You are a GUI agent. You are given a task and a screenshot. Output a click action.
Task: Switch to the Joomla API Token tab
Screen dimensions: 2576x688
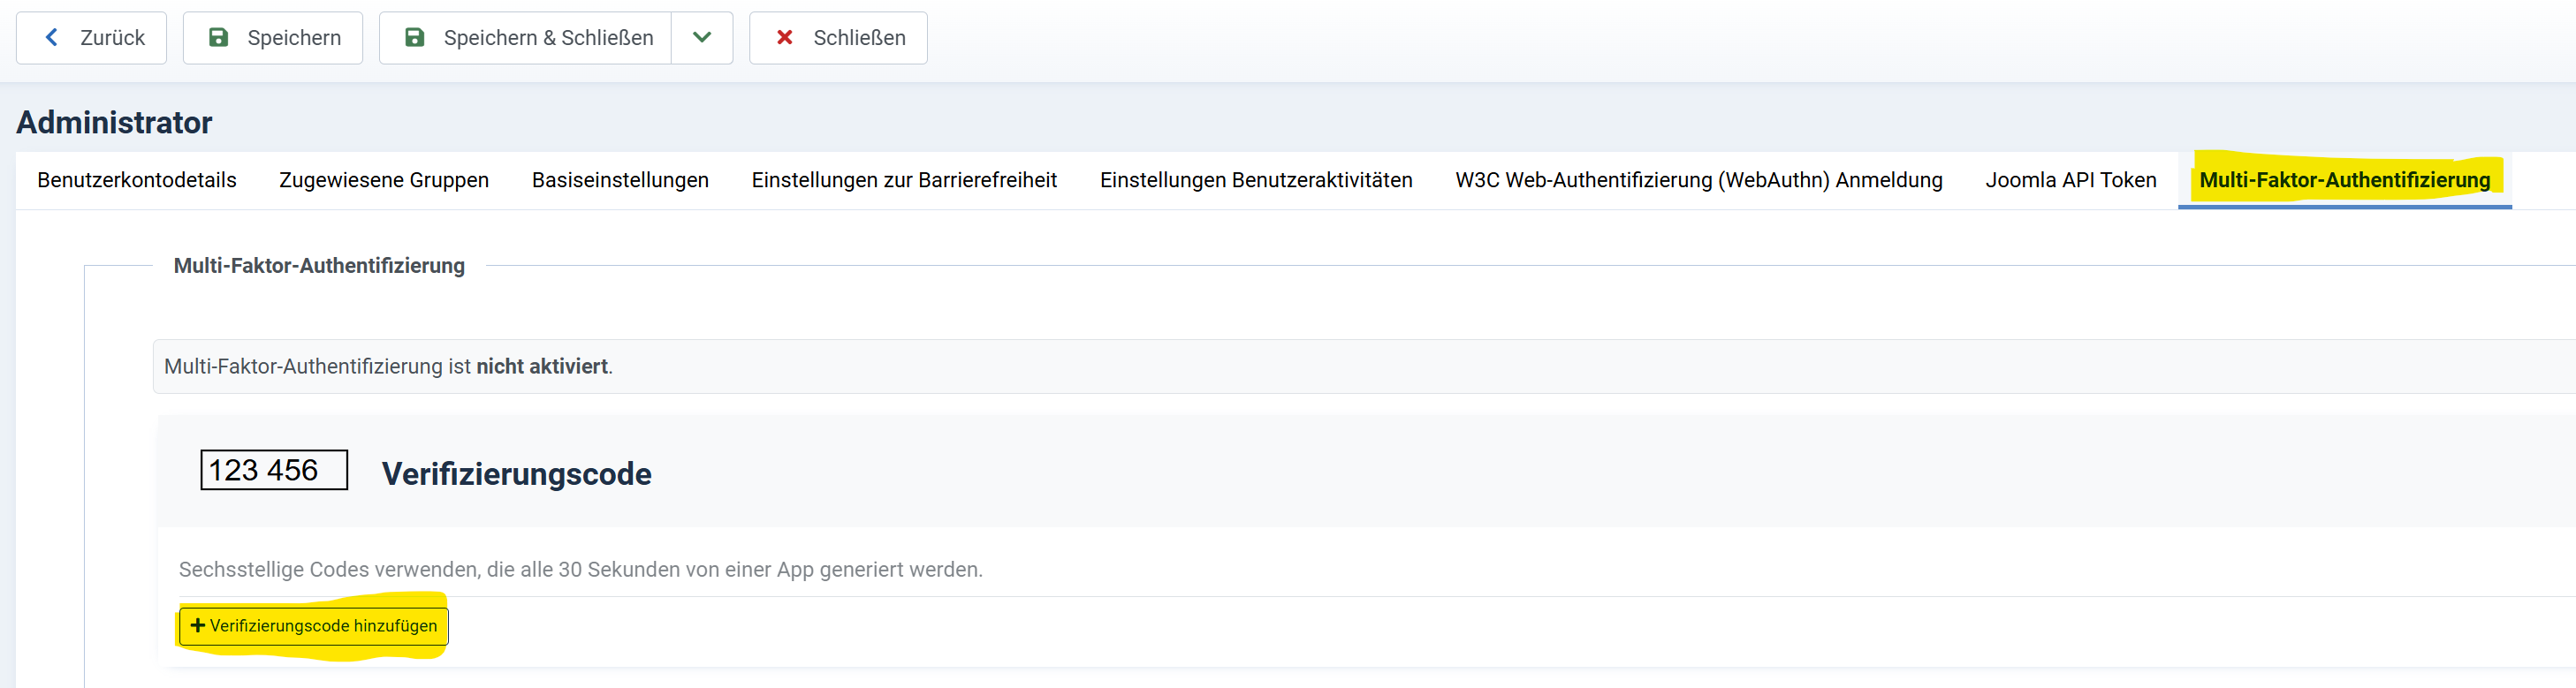[x=2071, y=181]
